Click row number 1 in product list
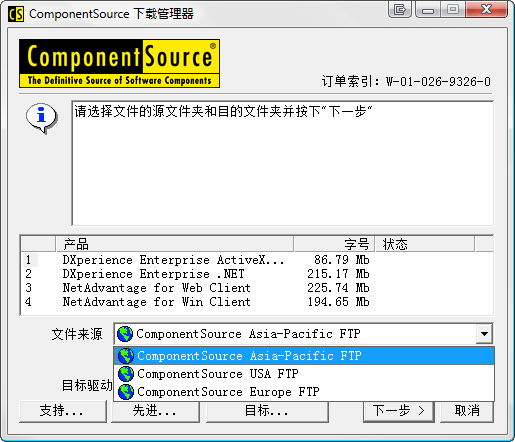 tap(28, 260)
